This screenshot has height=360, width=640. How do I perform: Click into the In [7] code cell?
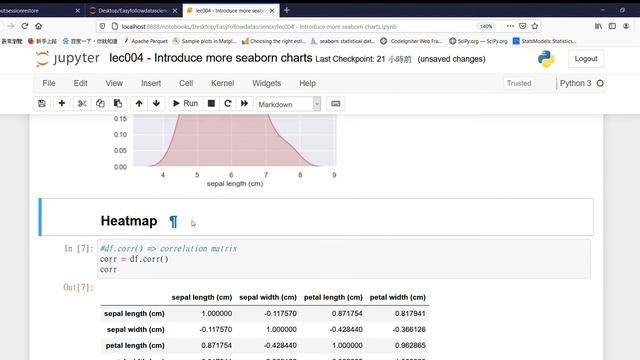point(344,259)
